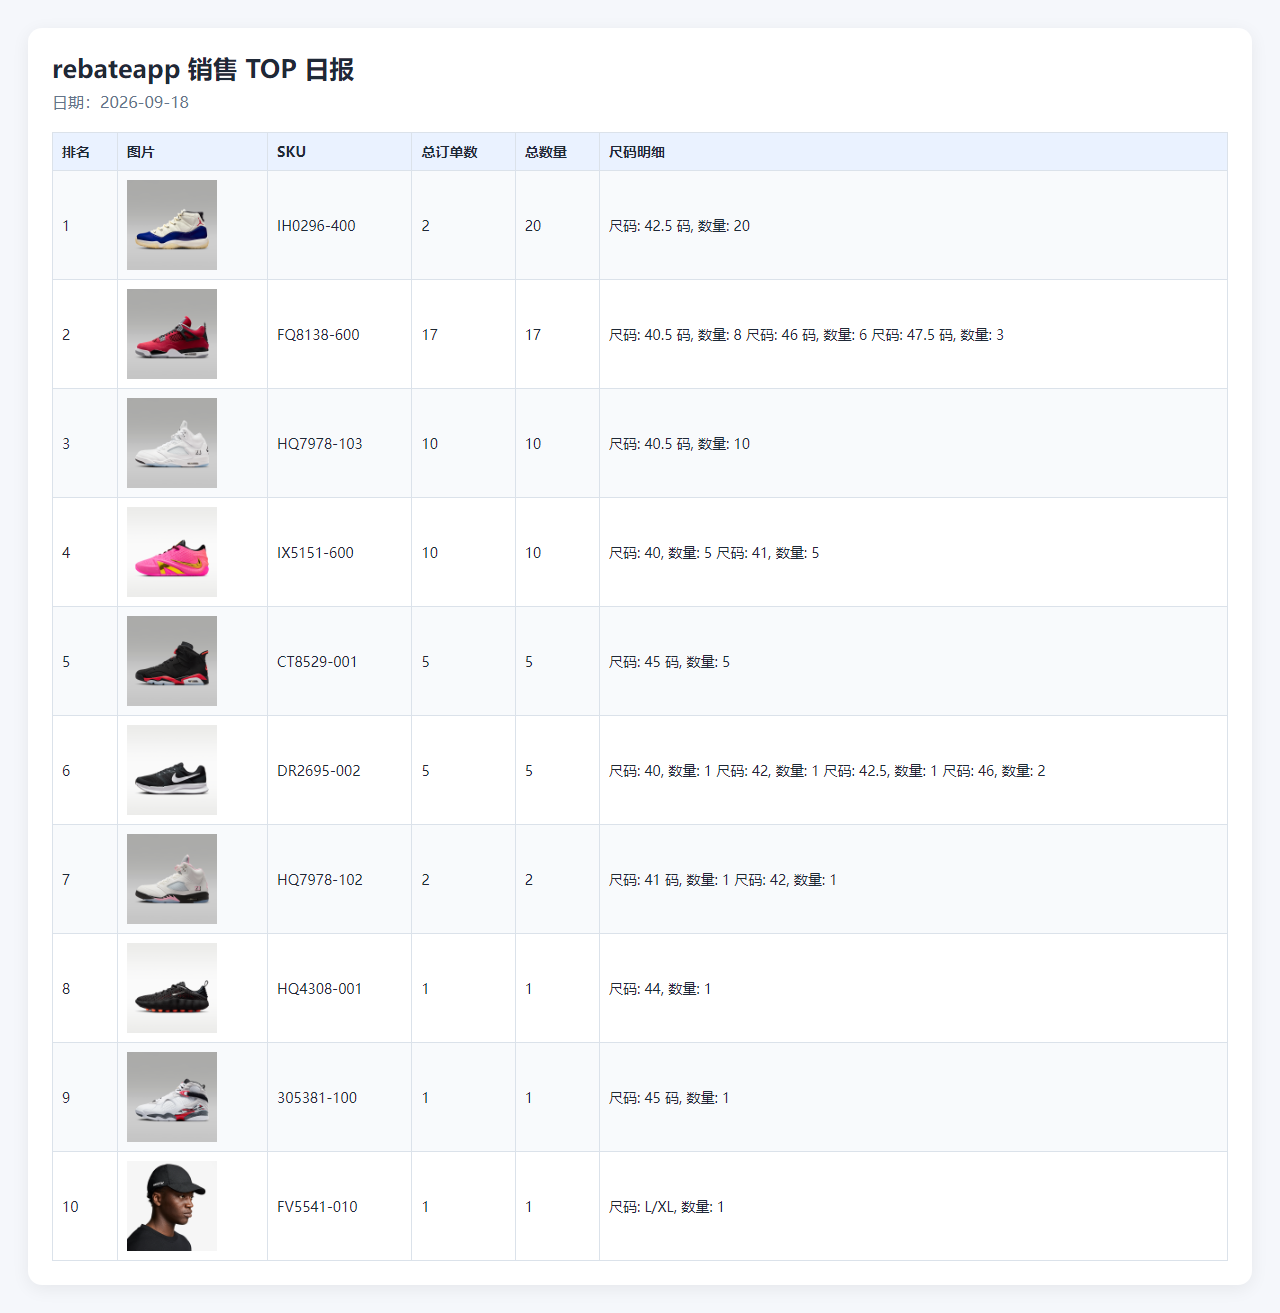Screen dimensions: 1280x1313
Task: Click the FV5541-010 SKU cell
Action: pyautogui.click(x=339, y=1206)
